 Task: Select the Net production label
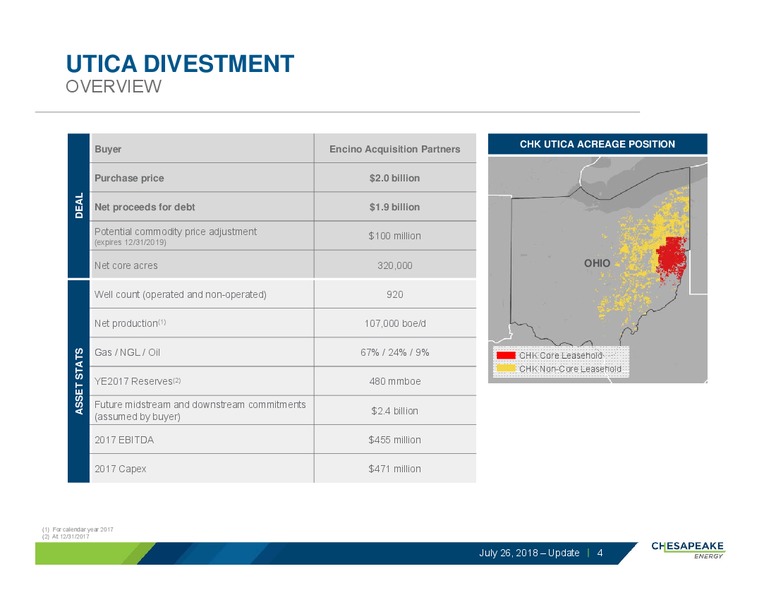click(x=130, y=323)
